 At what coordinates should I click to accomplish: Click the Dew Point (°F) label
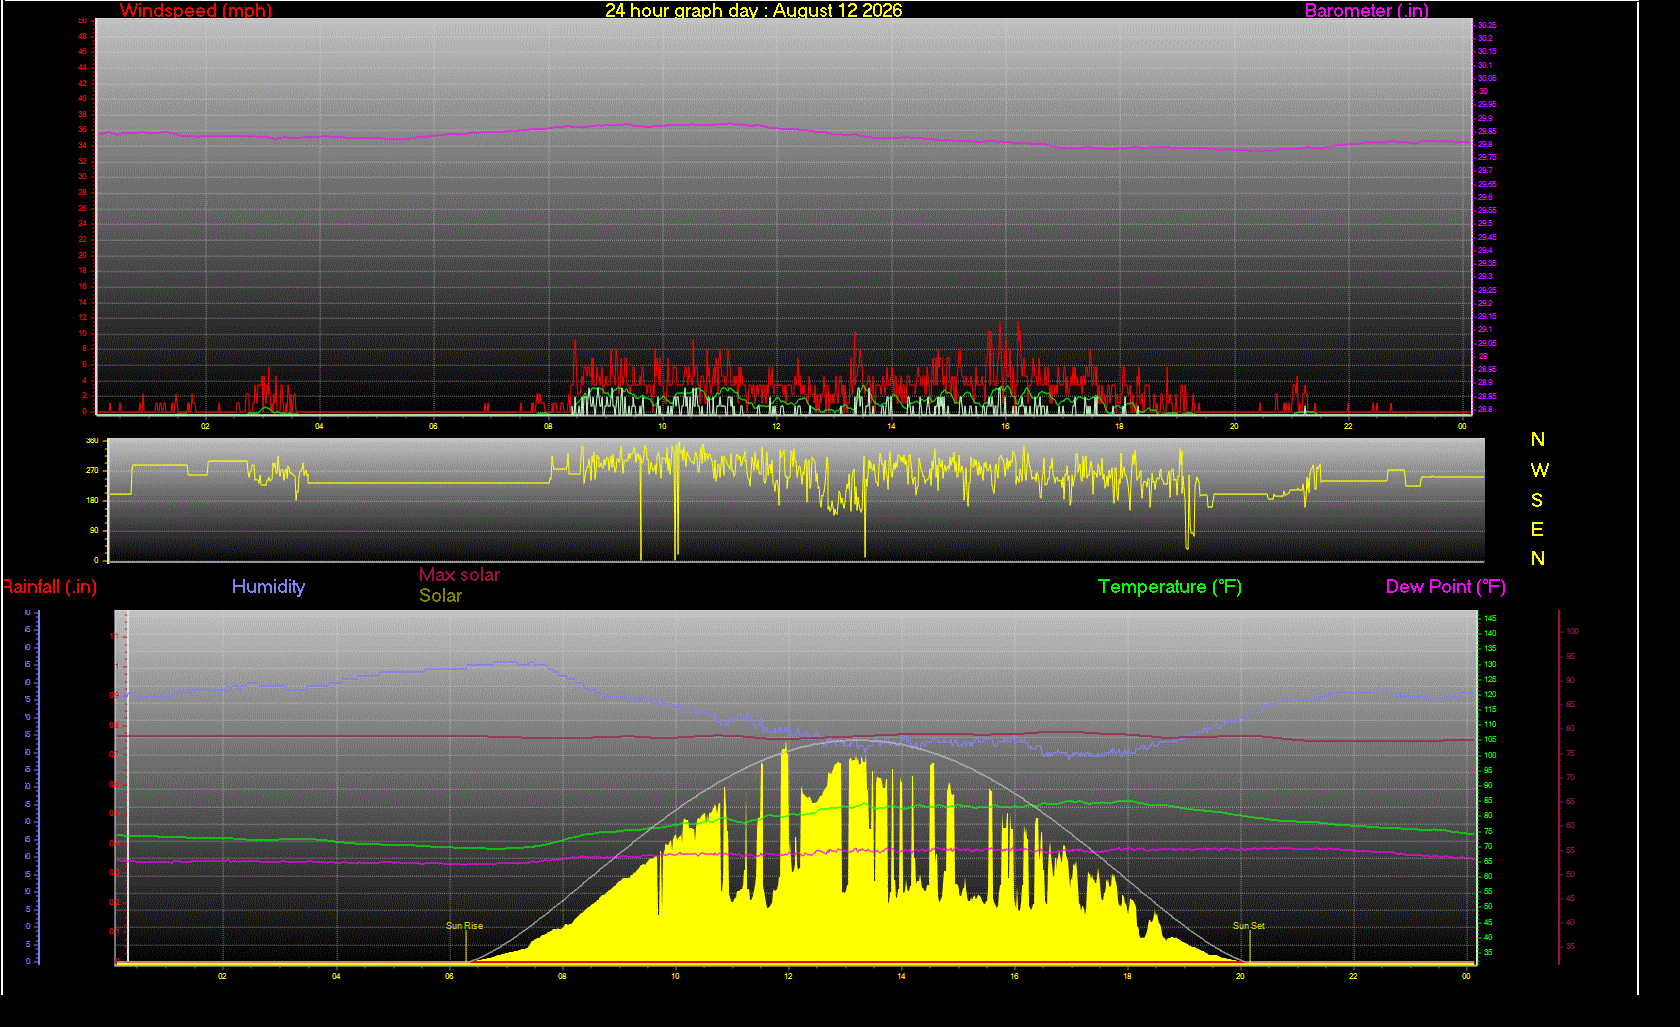(x=1445, y=587)
